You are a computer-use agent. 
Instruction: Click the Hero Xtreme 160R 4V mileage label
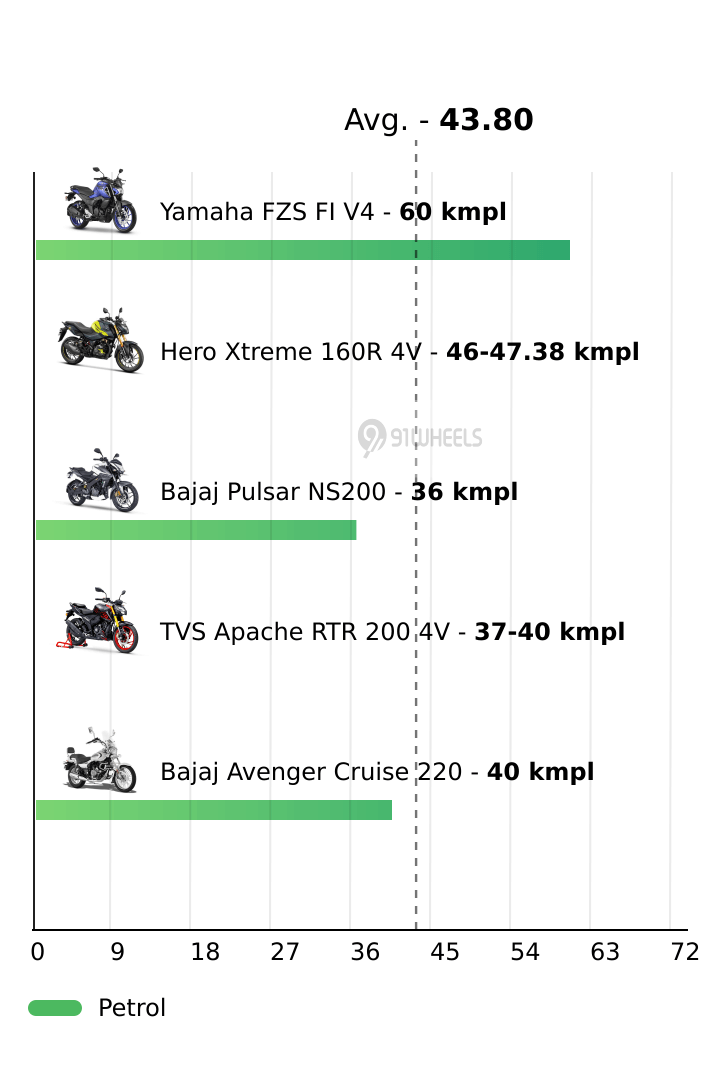[399, 352]
